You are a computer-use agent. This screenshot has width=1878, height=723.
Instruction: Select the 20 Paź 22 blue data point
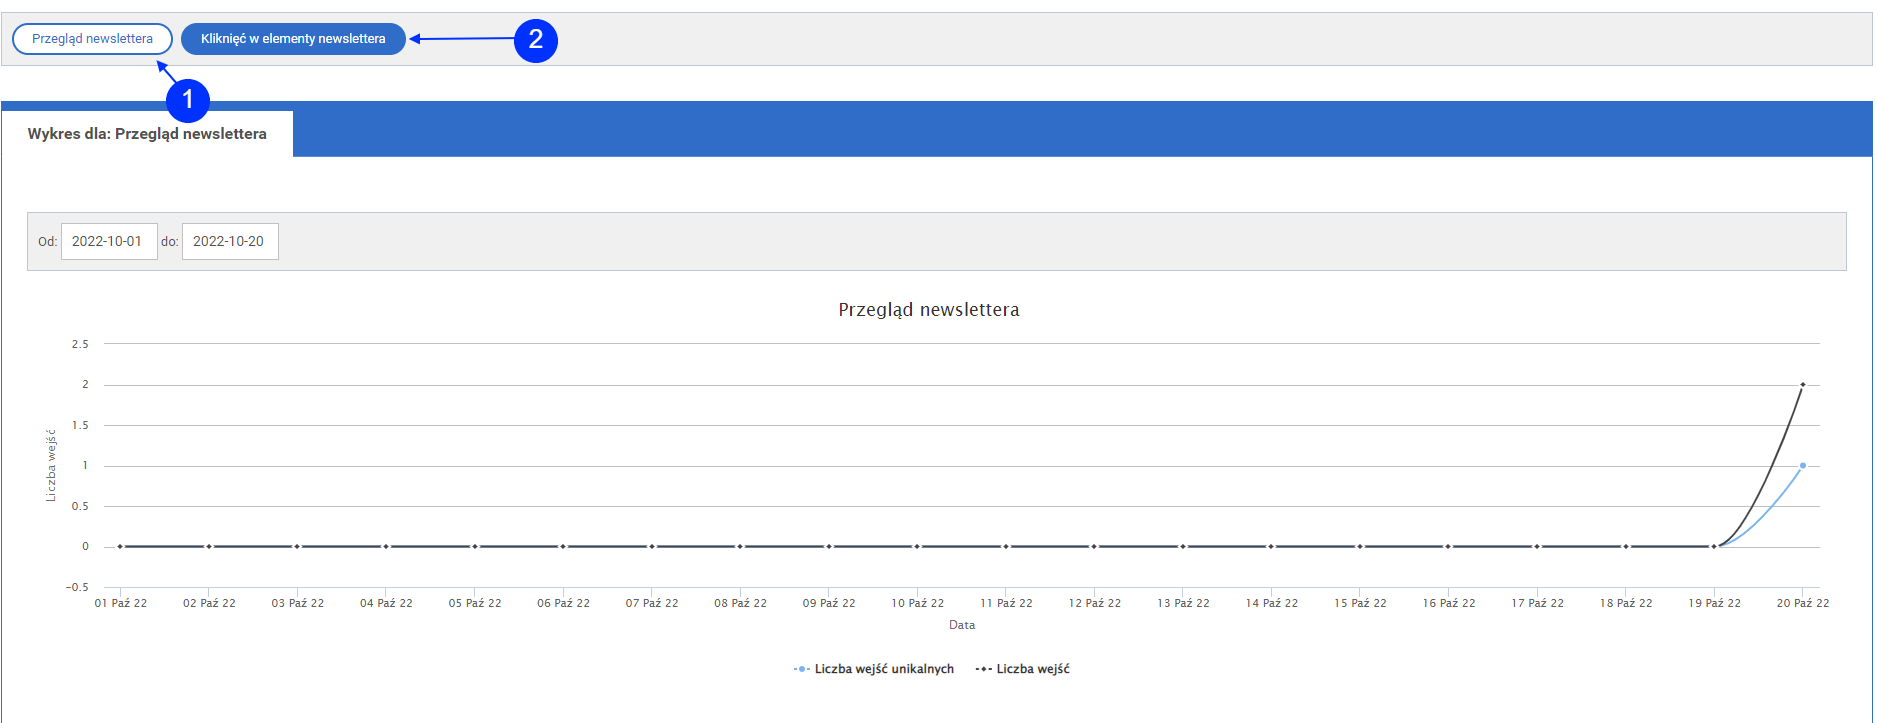pyautogui.click(x=1803, y=466)
